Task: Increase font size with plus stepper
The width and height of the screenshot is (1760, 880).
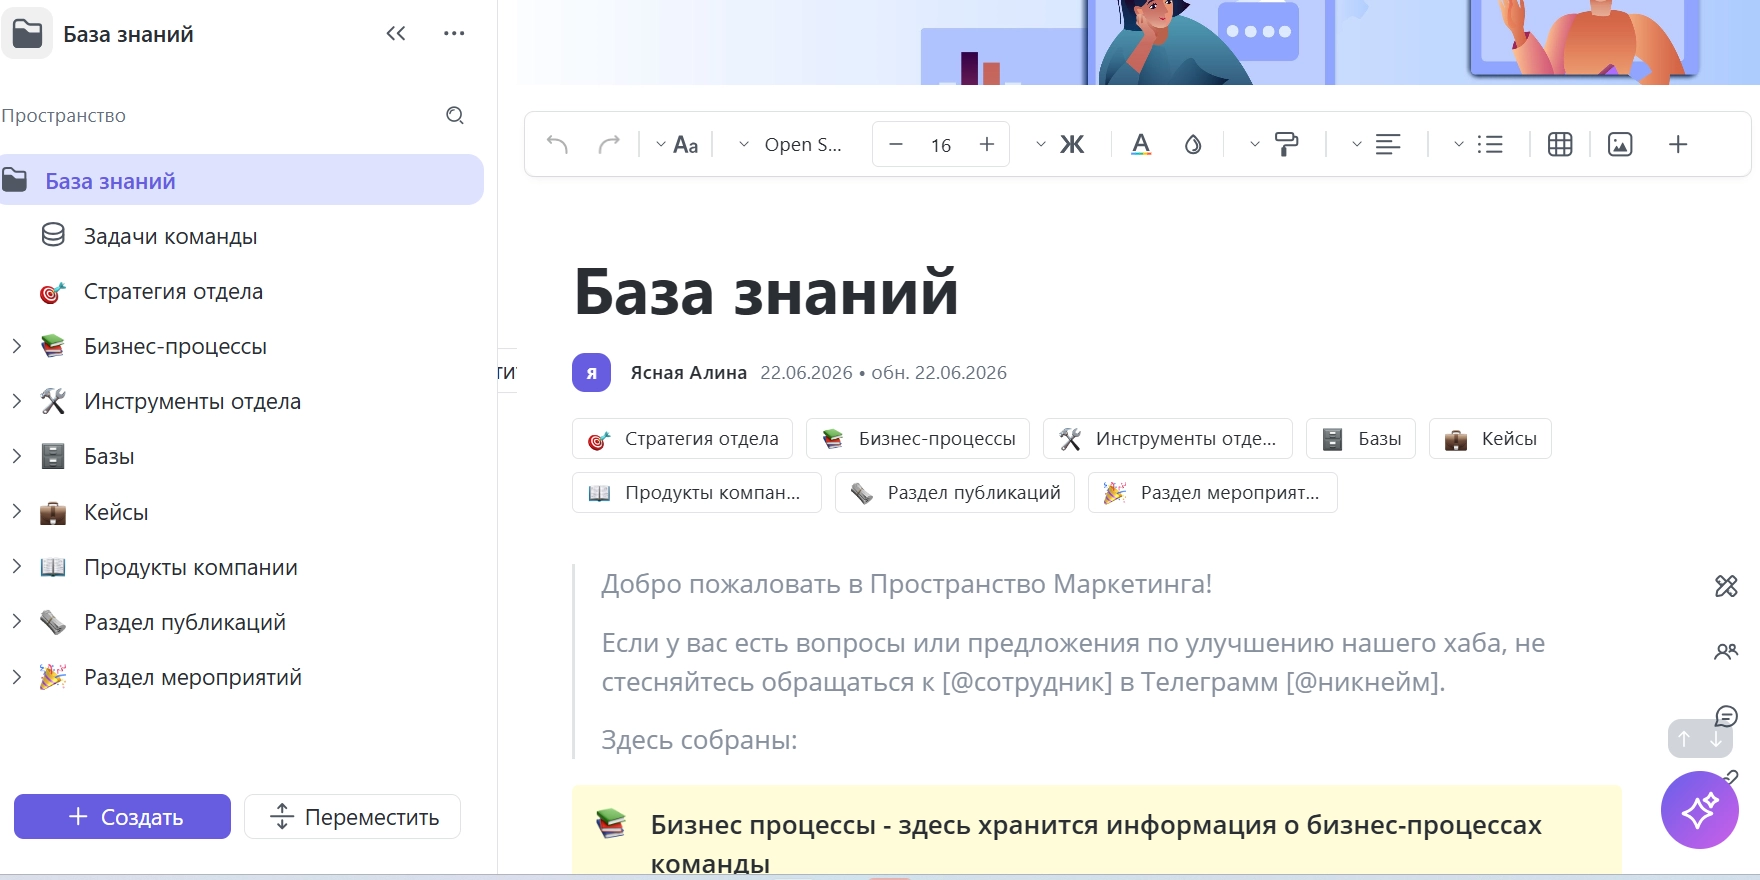Action: pyautogui.click(x=987, y=145)
